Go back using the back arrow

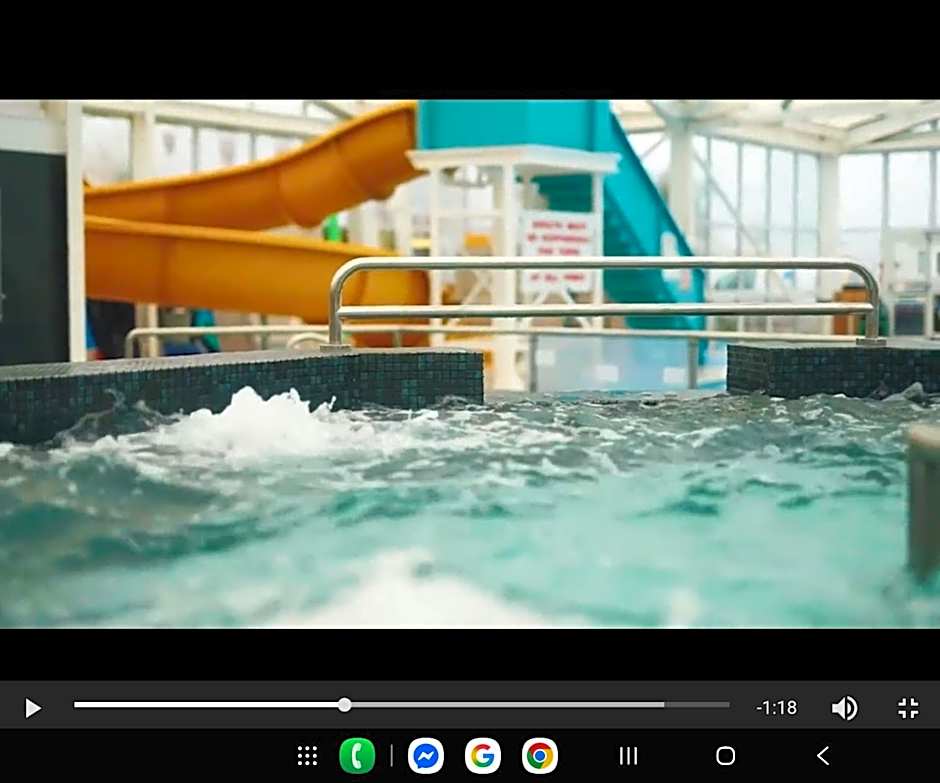(x=822, y=756)
